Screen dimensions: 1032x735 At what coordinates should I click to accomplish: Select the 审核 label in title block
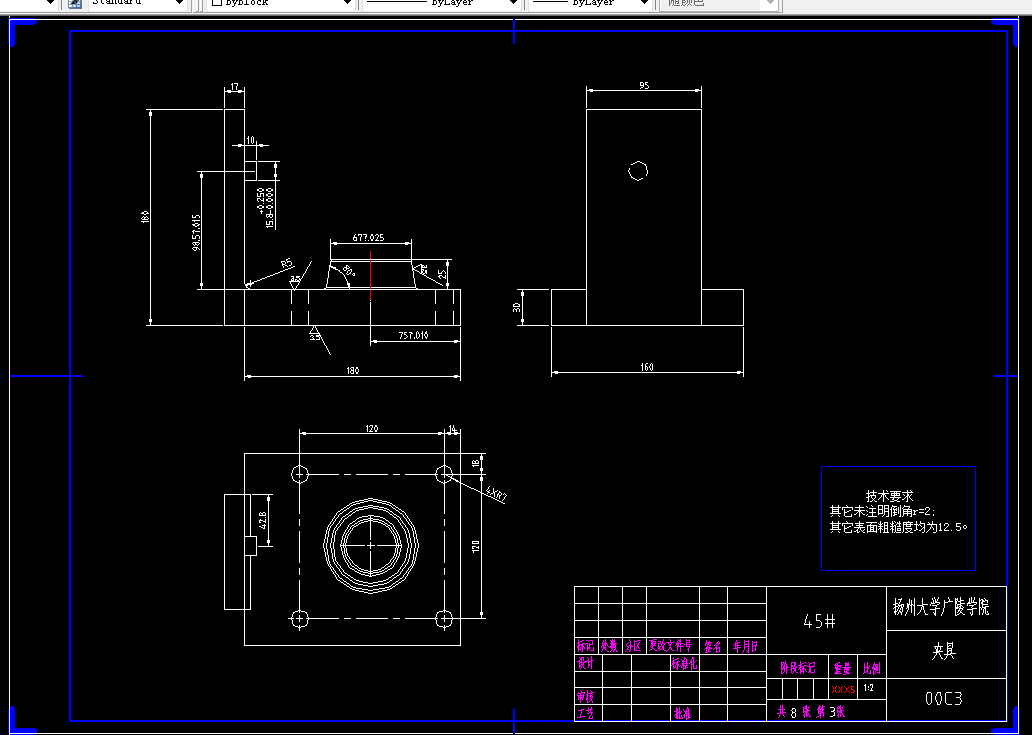click(585, 696)
